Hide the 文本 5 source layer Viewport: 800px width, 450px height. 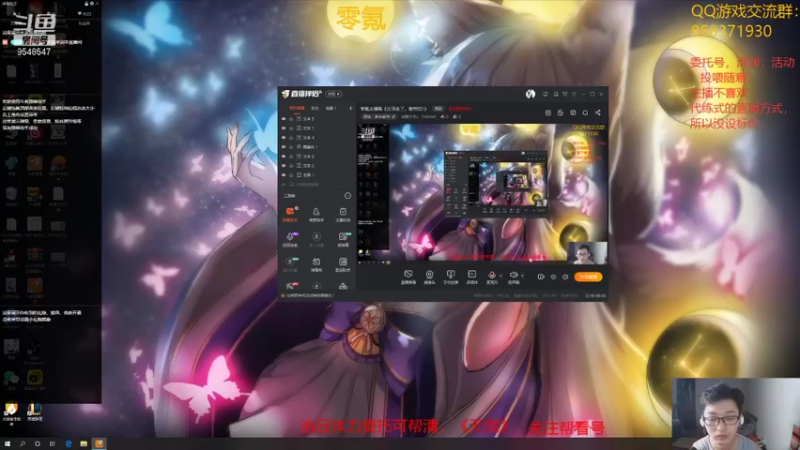click(x=284, y=119)
